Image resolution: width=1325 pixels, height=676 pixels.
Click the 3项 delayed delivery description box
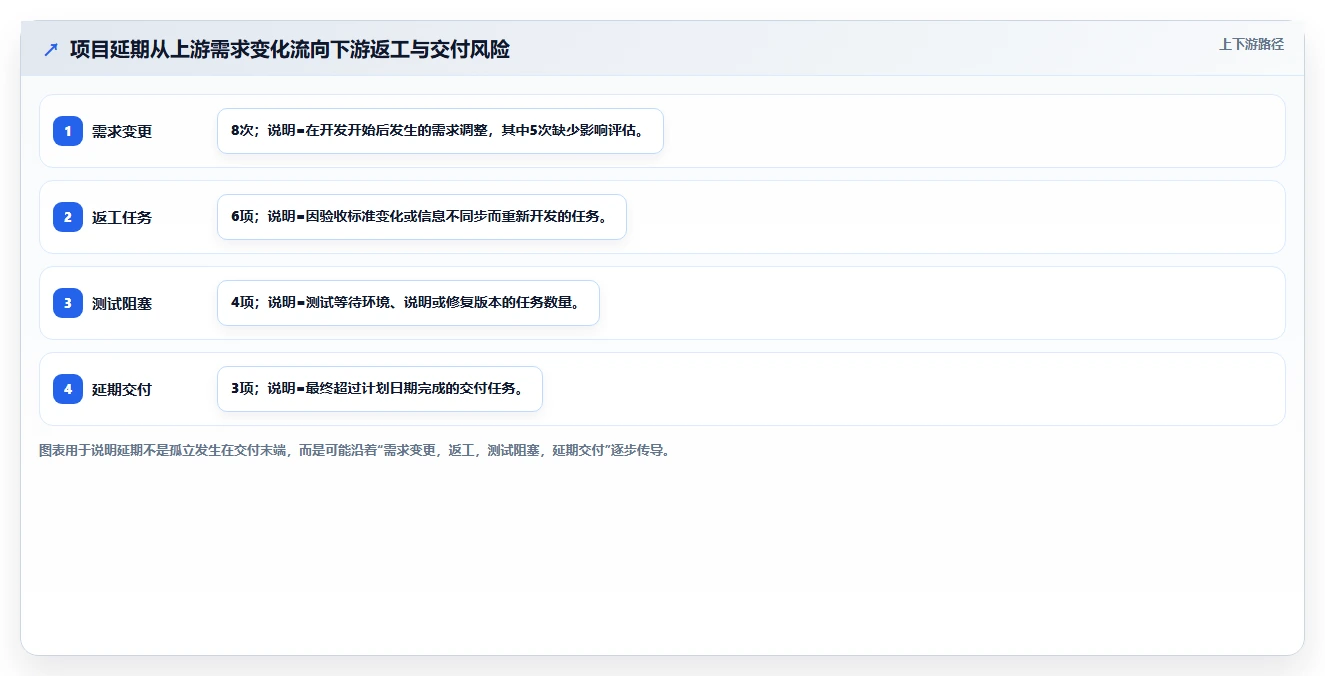pyautogui.click(x=380, y=389)
